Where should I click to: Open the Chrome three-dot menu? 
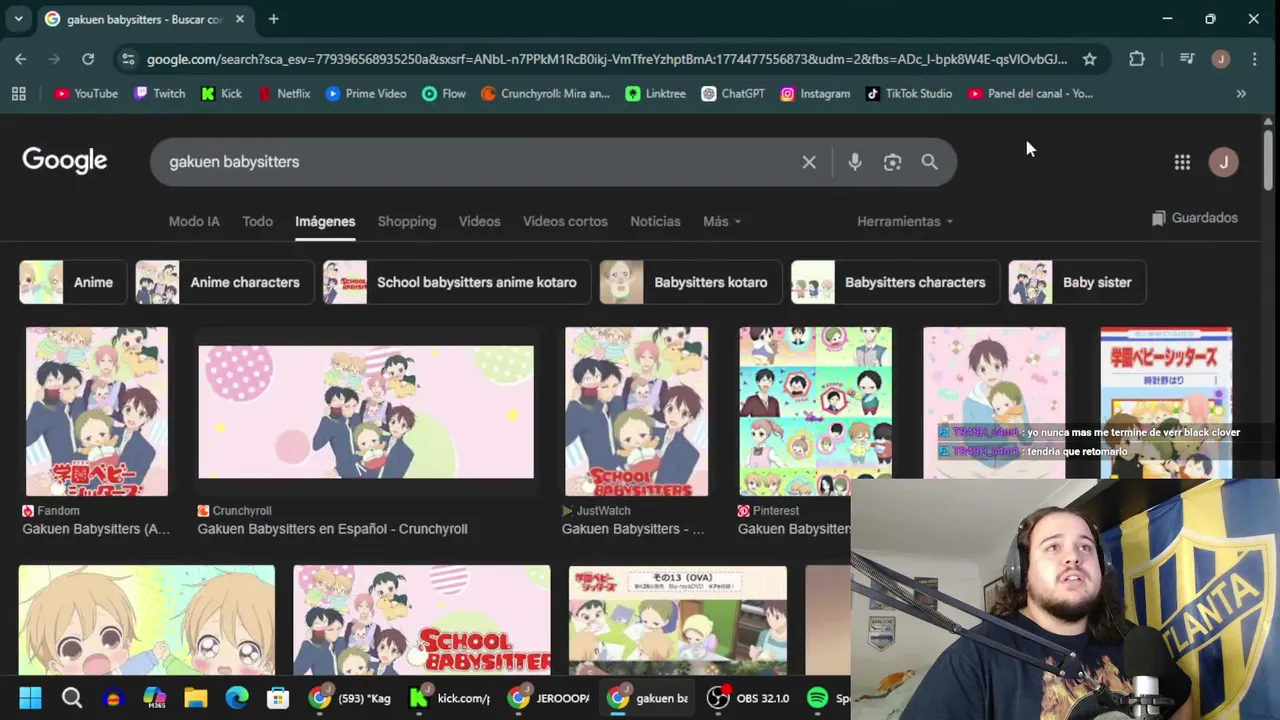pos(1254,59)
